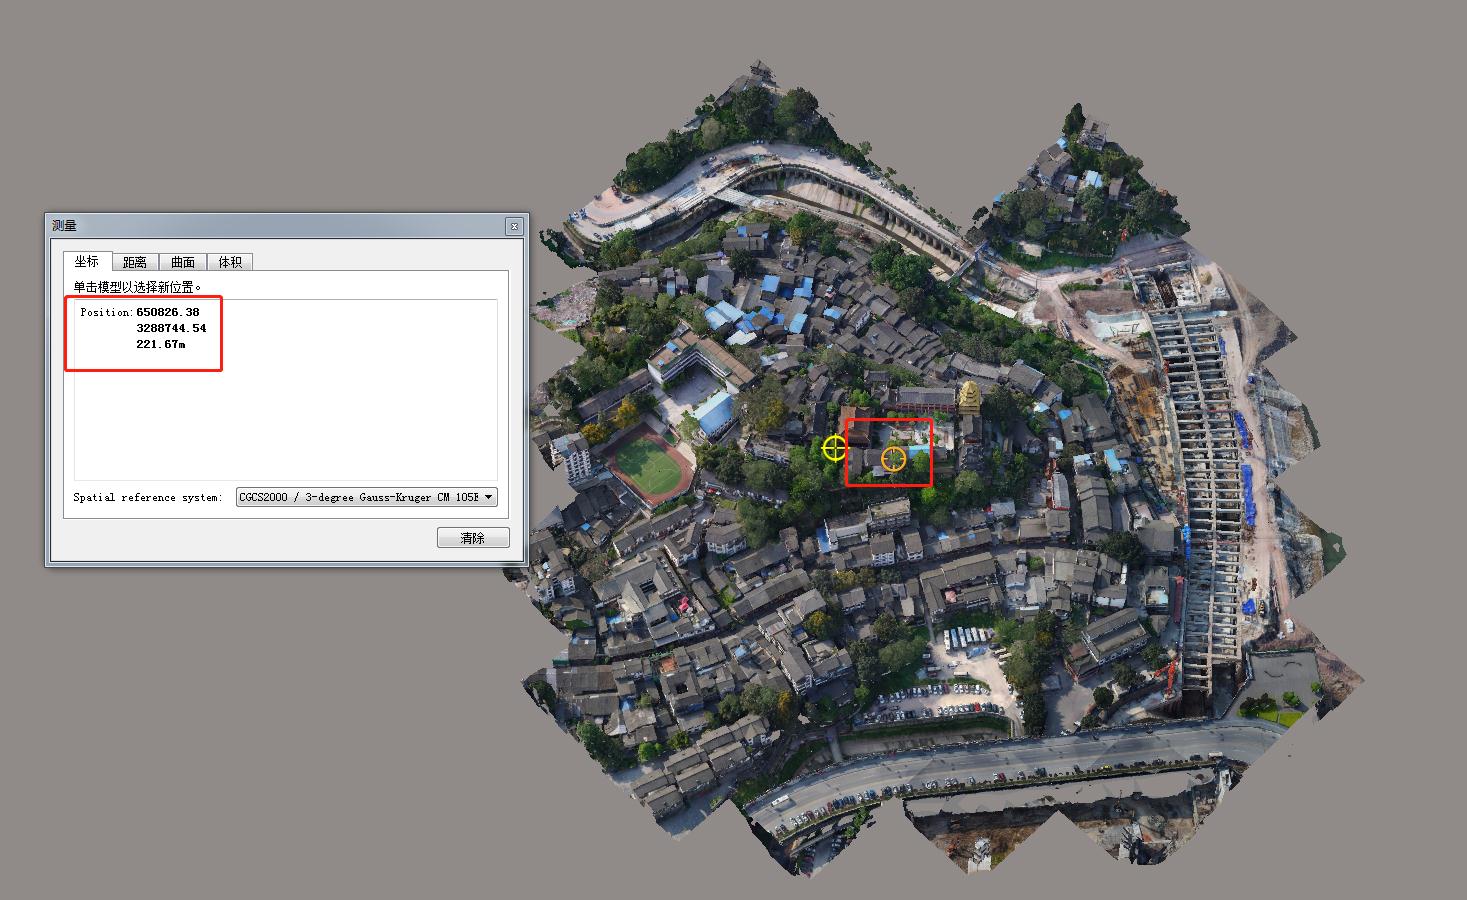The height and width of the screenshot is (900, 1467).
Task: Close the 测量 dialog
Action: click(514, 226)
